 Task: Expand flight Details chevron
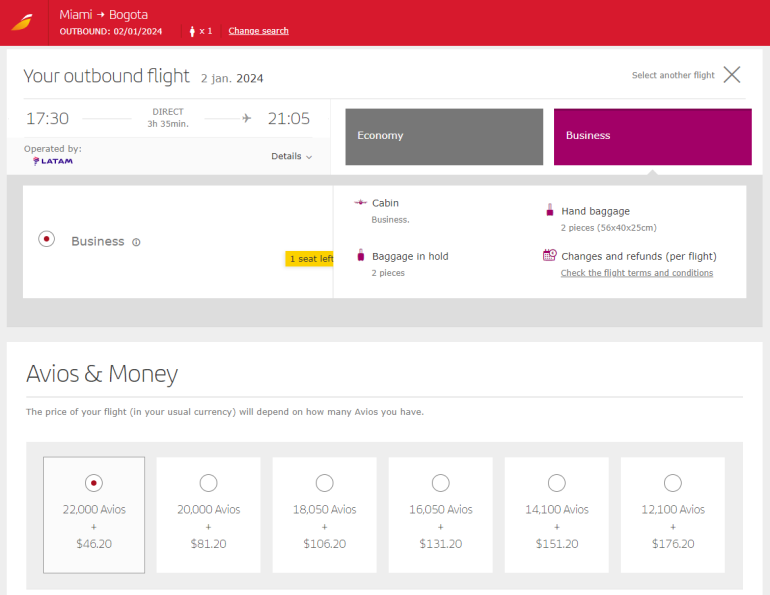(x=292, y=156)
